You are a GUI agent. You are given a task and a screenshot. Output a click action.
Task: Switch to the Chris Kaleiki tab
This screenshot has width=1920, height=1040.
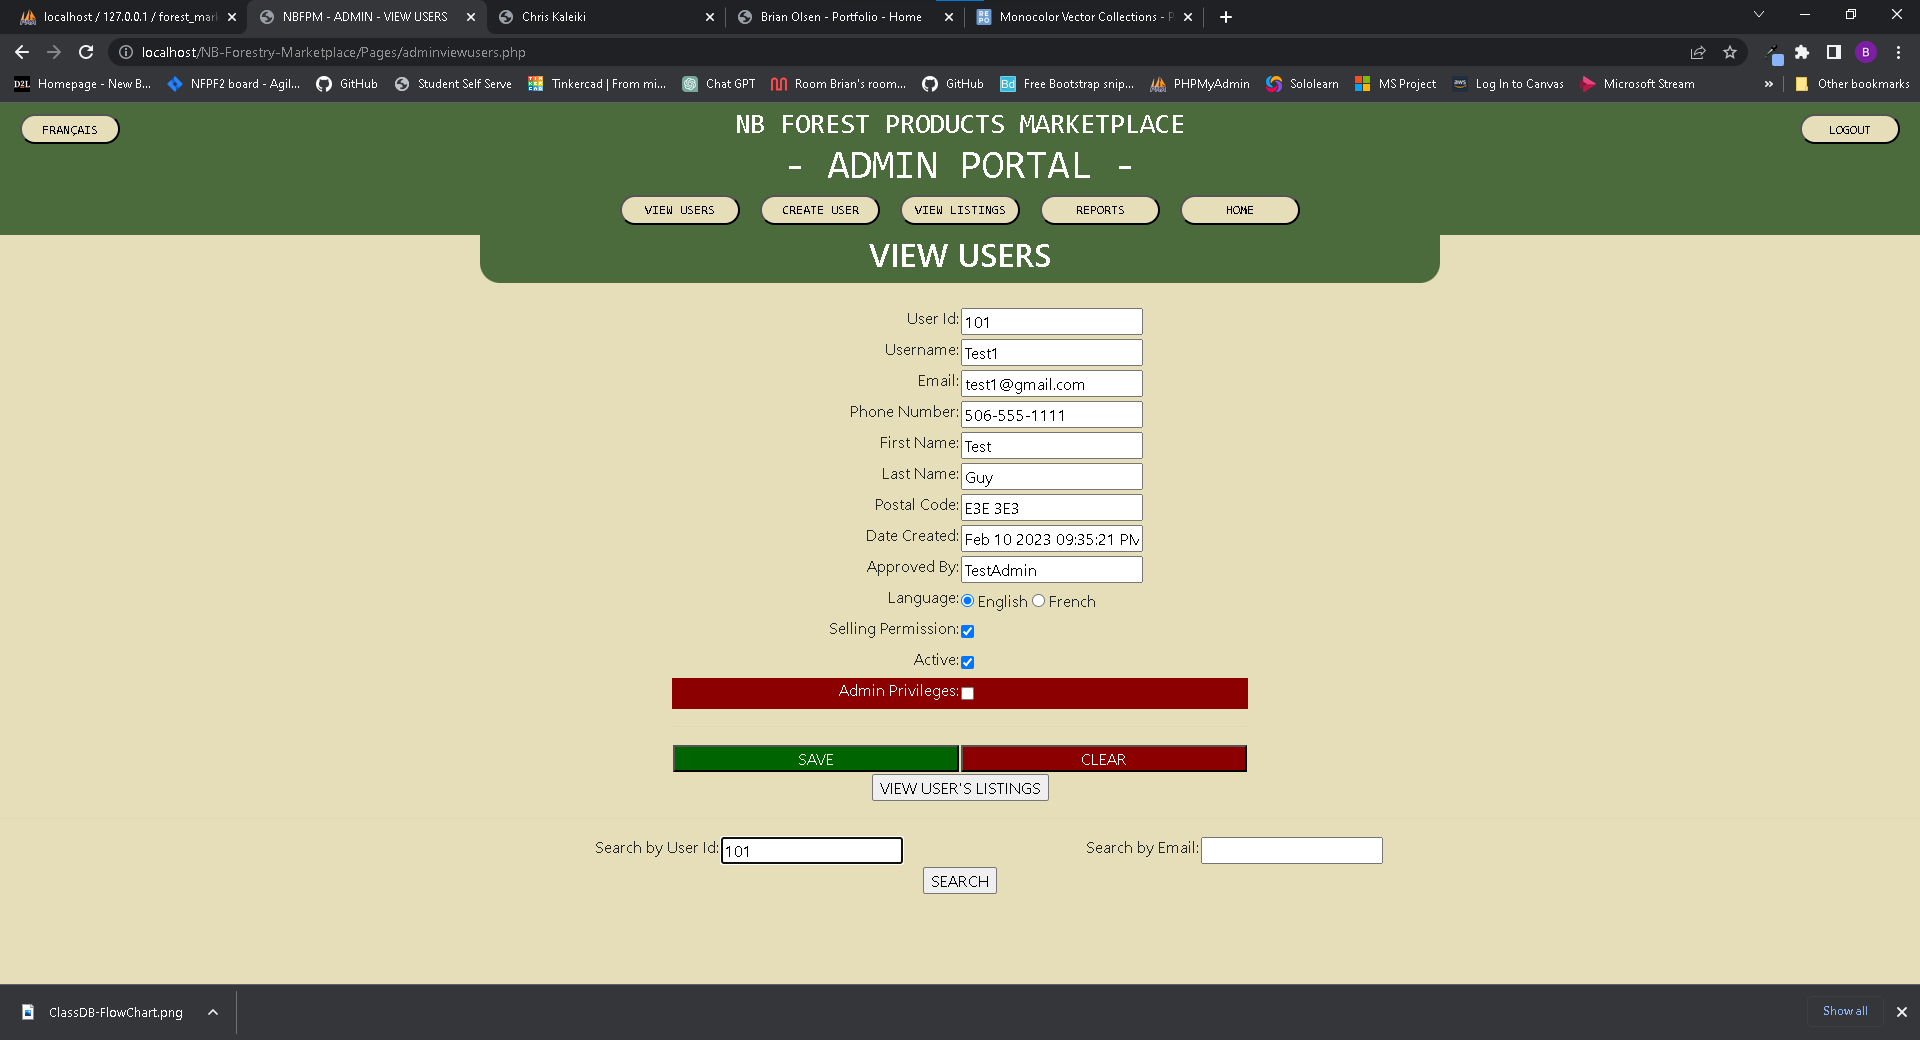point(600,17)
